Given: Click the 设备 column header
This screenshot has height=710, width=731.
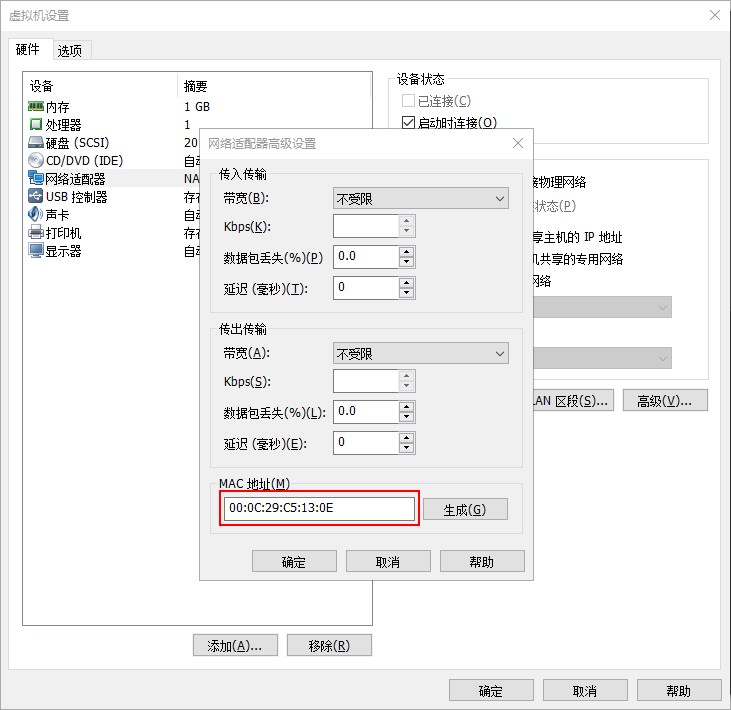Looking at the screenshot, I should pyautogui.click(x=100, y=86).
